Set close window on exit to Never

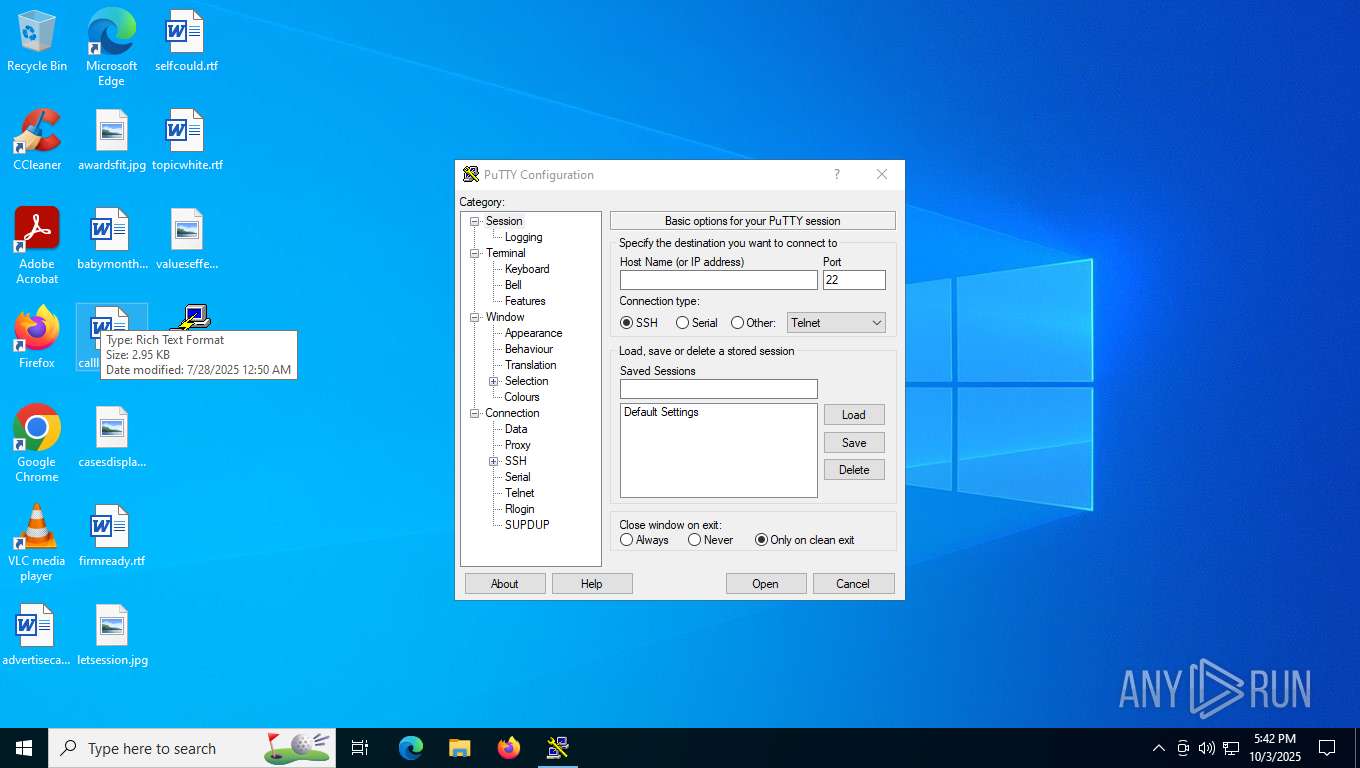(711, 540)
